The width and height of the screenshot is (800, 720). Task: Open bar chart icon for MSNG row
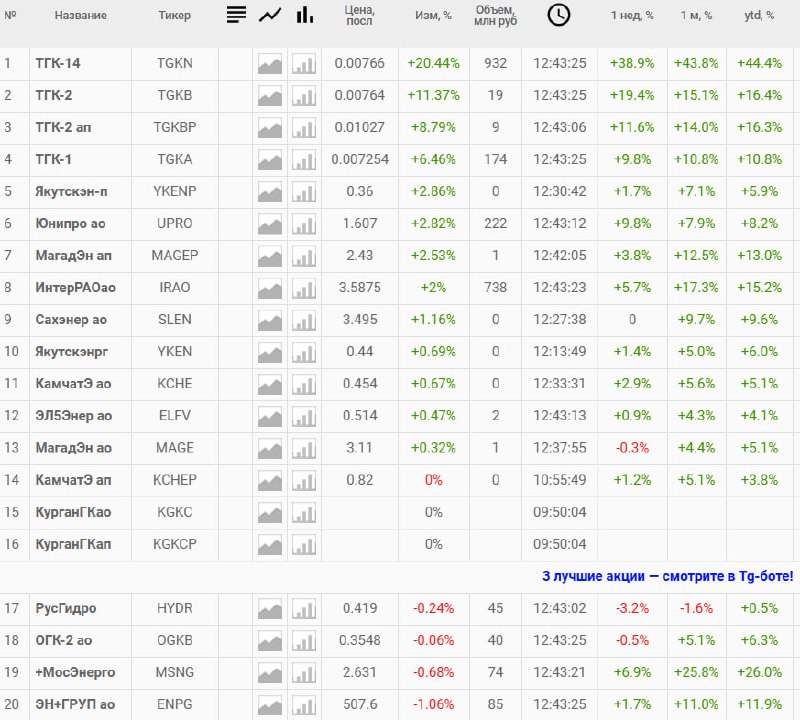pos(304,673)
